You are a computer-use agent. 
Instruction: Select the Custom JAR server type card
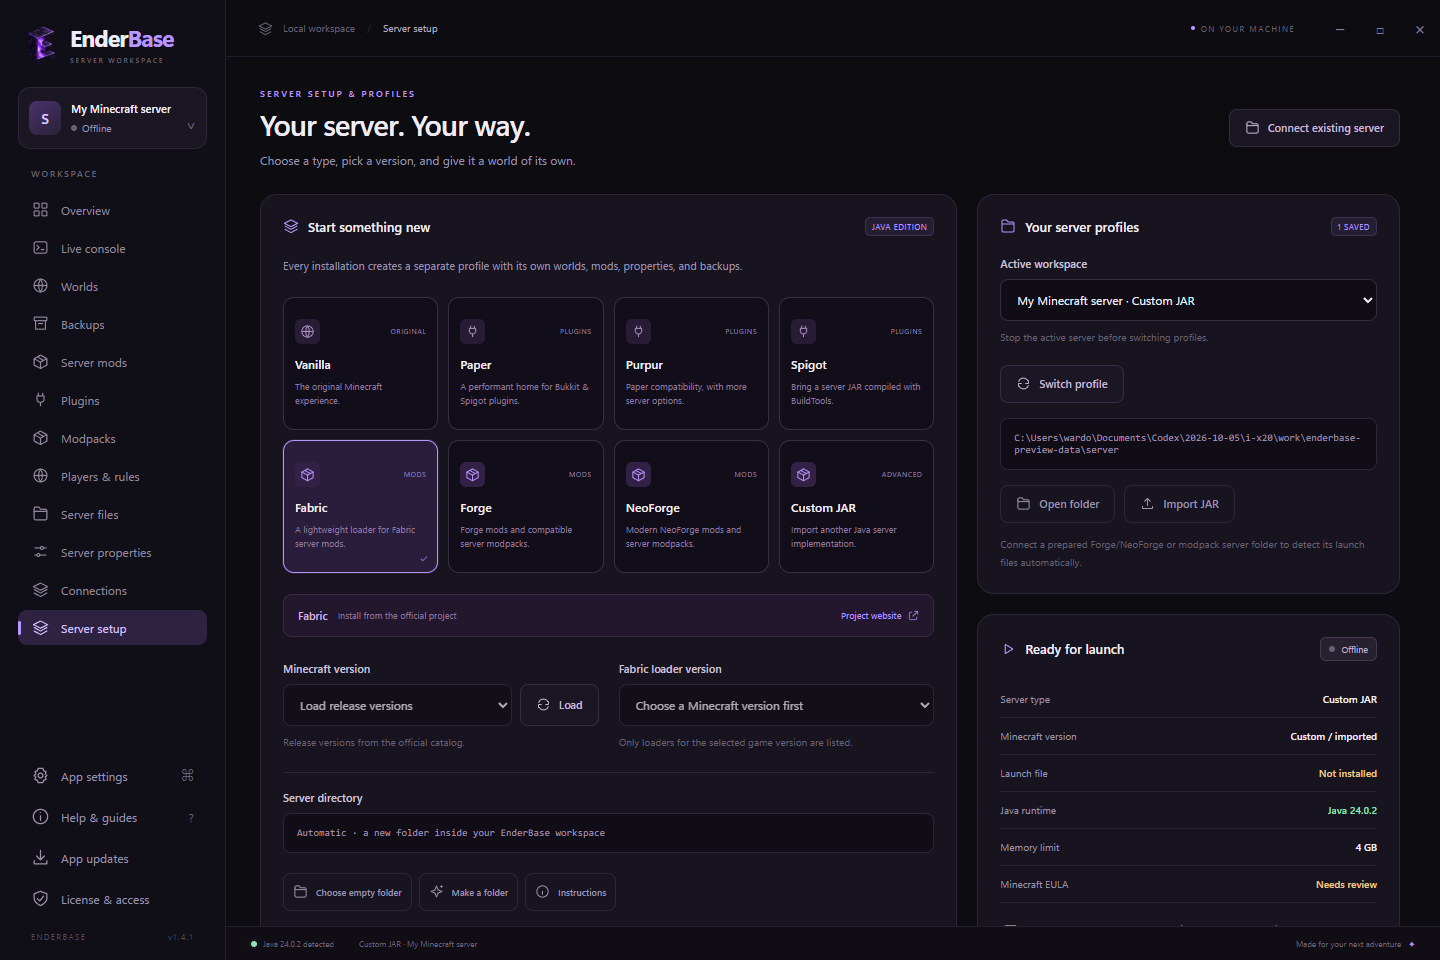[x=856, y=507]
